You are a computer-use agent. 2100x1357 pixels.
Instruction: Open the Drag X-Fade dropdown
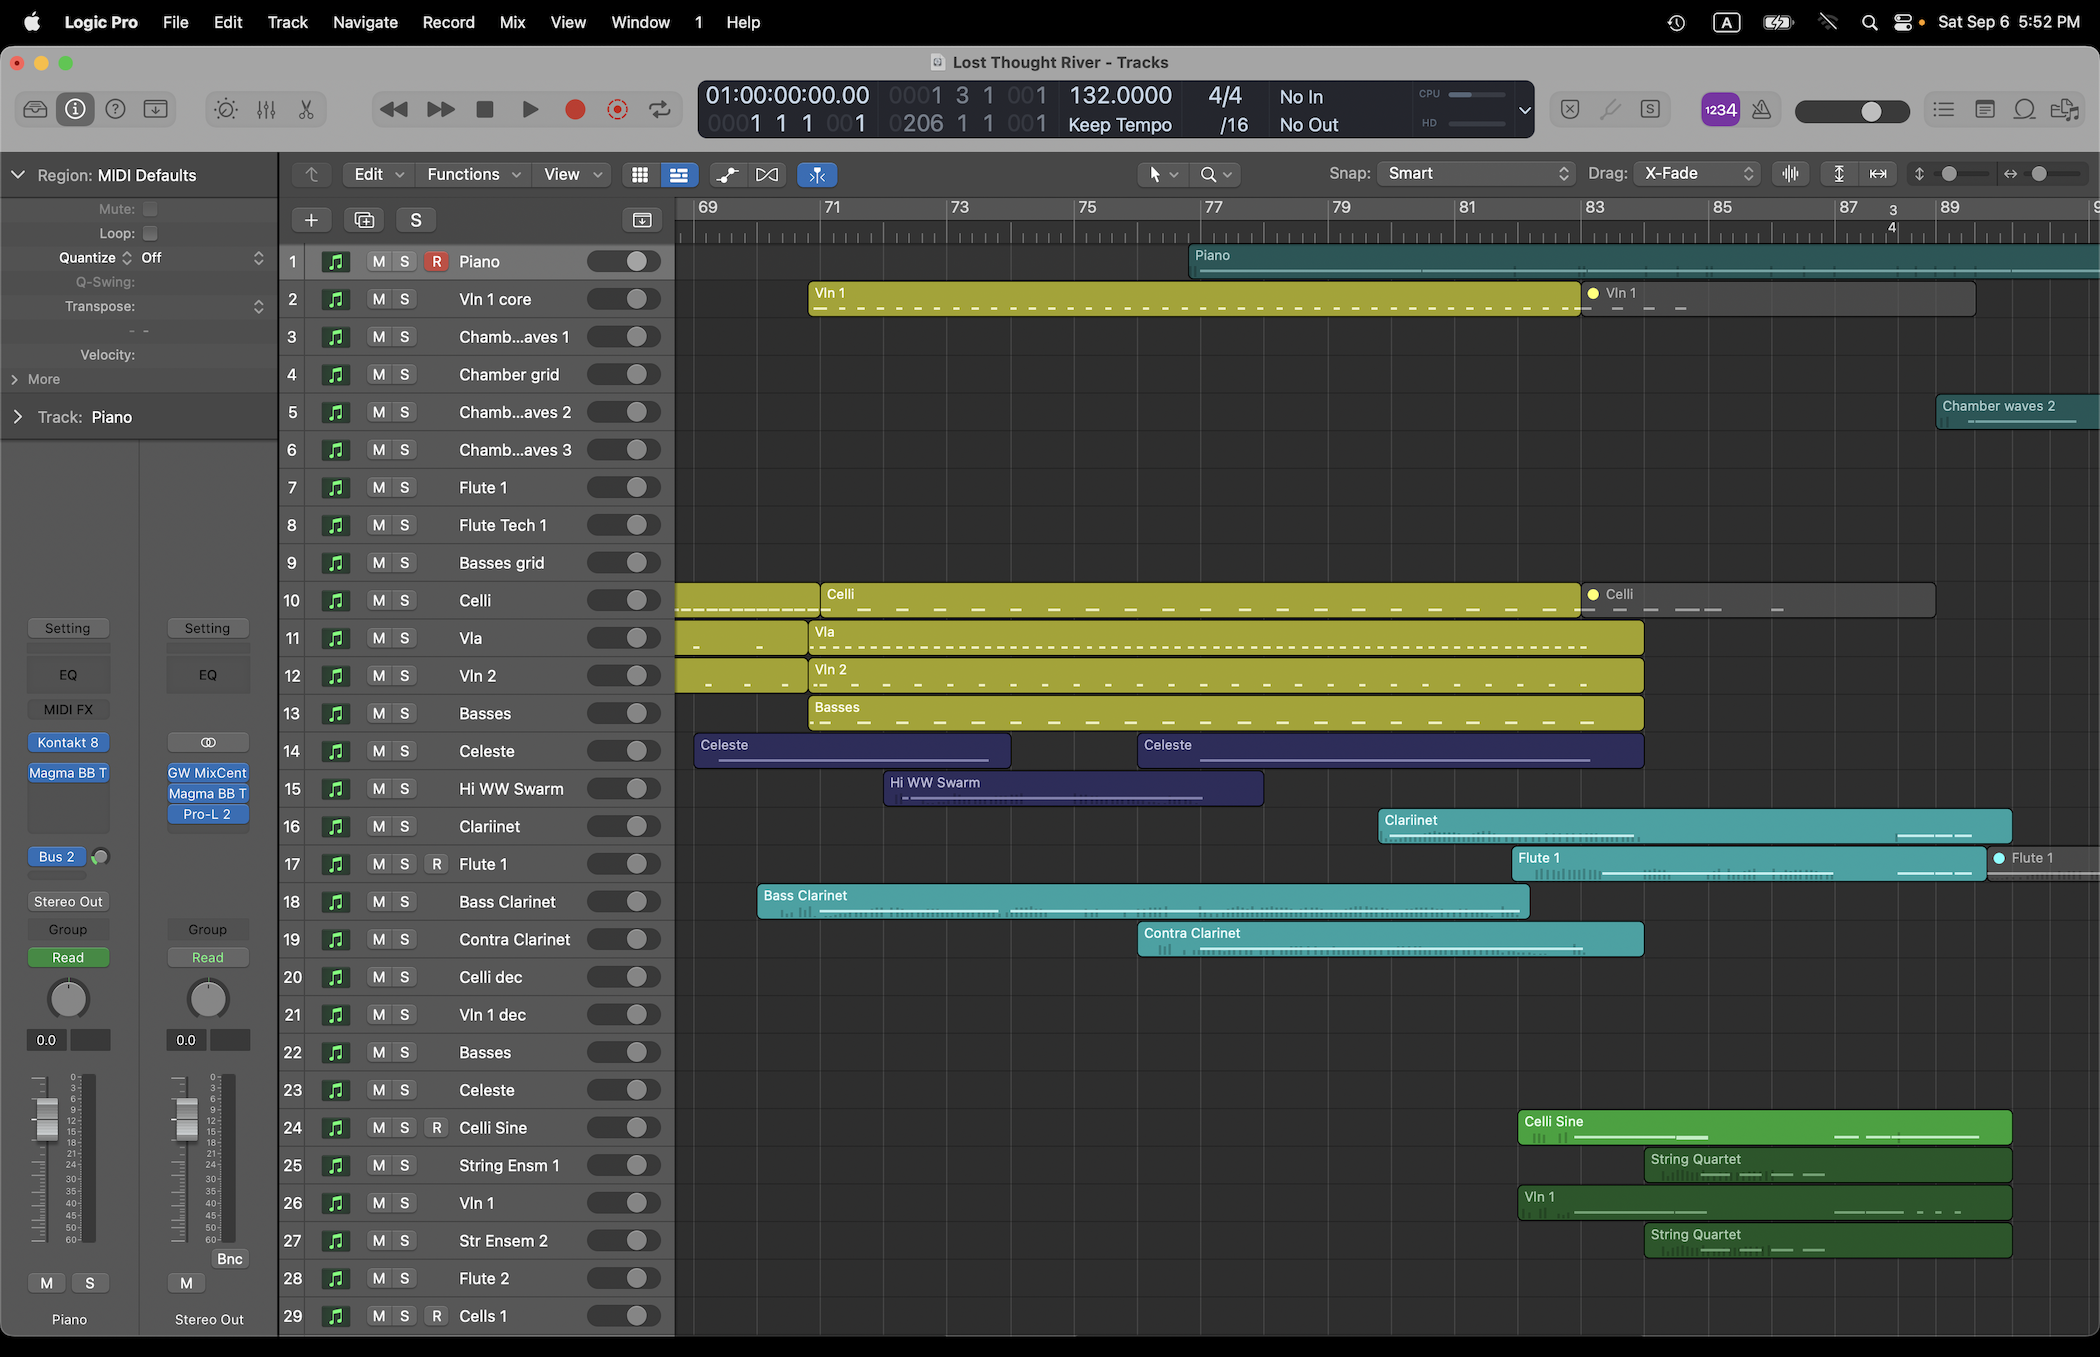pyautogui.click(x=1697, y=174)
